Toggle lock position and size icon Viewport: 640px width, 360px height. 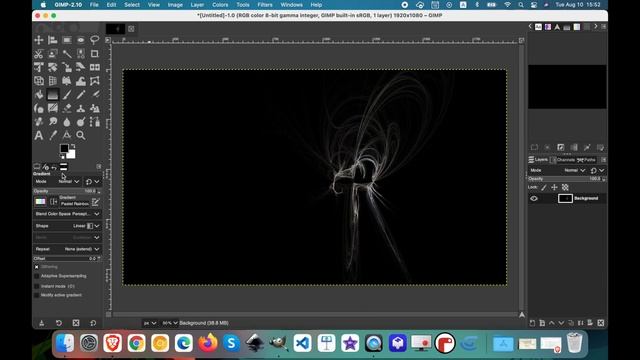(x=554, y=187)
